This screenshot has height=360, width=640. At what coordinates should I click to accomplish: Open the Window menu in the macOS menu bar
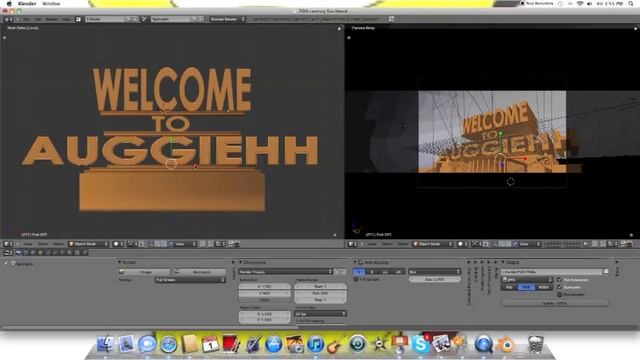point(51,3)
